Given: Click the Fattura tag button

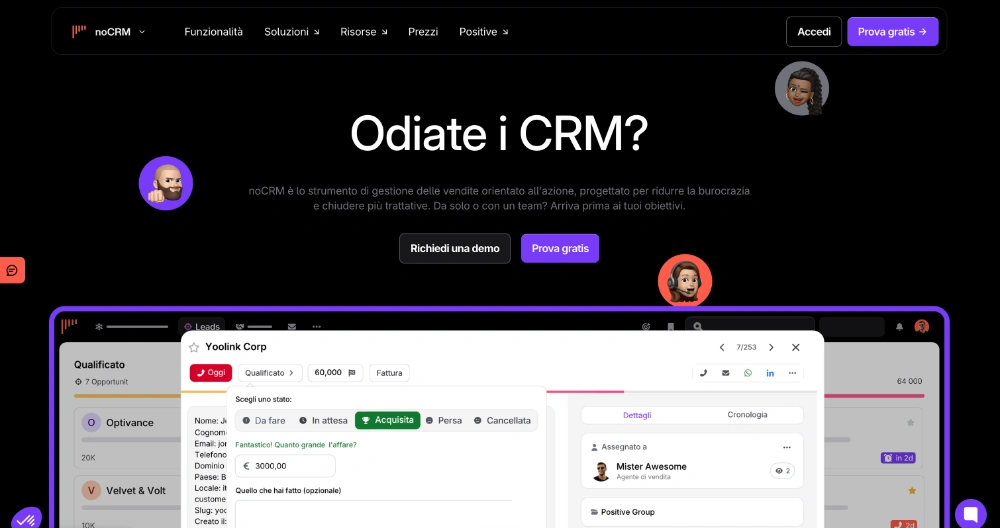Looking at the screenshot, I should pyautogui.click(x=389, y=372).
